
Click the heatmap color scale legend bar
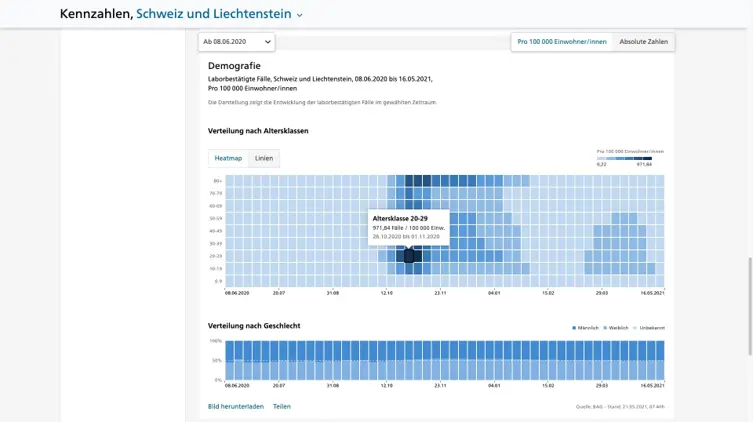click(x=624, y=158)
